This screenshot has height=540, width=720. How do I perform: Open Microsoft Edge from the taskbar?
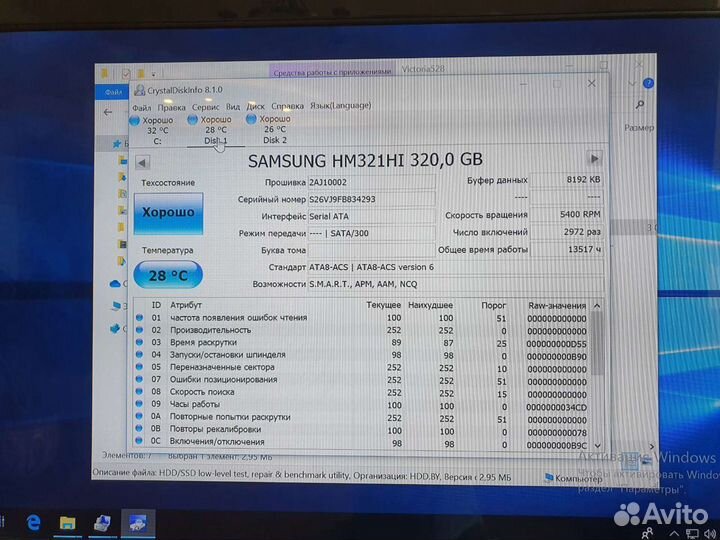coord(34,523)
